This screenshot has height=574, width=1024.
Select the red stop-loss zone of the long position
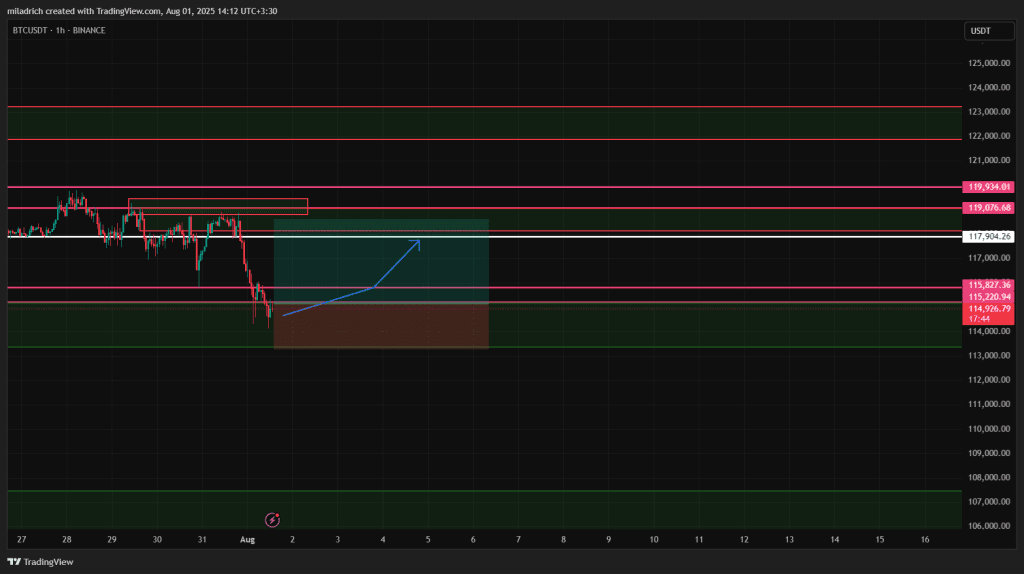point(380,326)
